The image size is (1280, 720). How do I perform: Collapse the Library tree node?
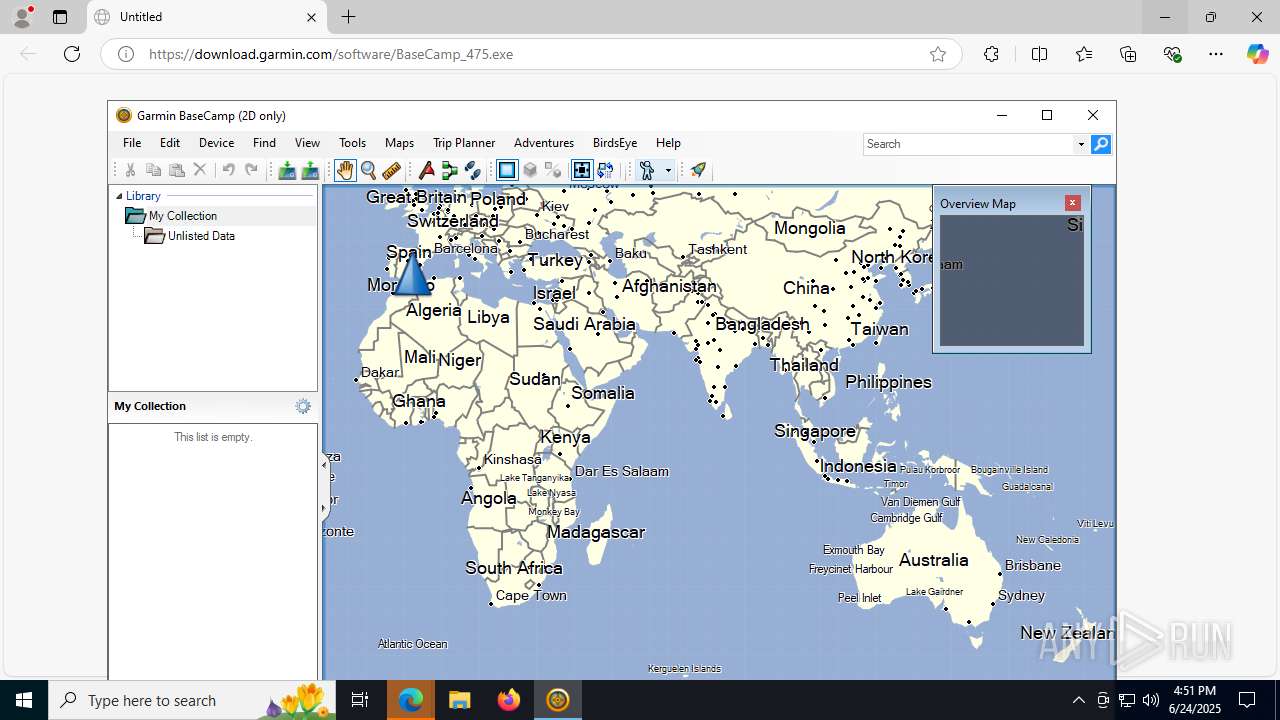[x=119, y=197]
